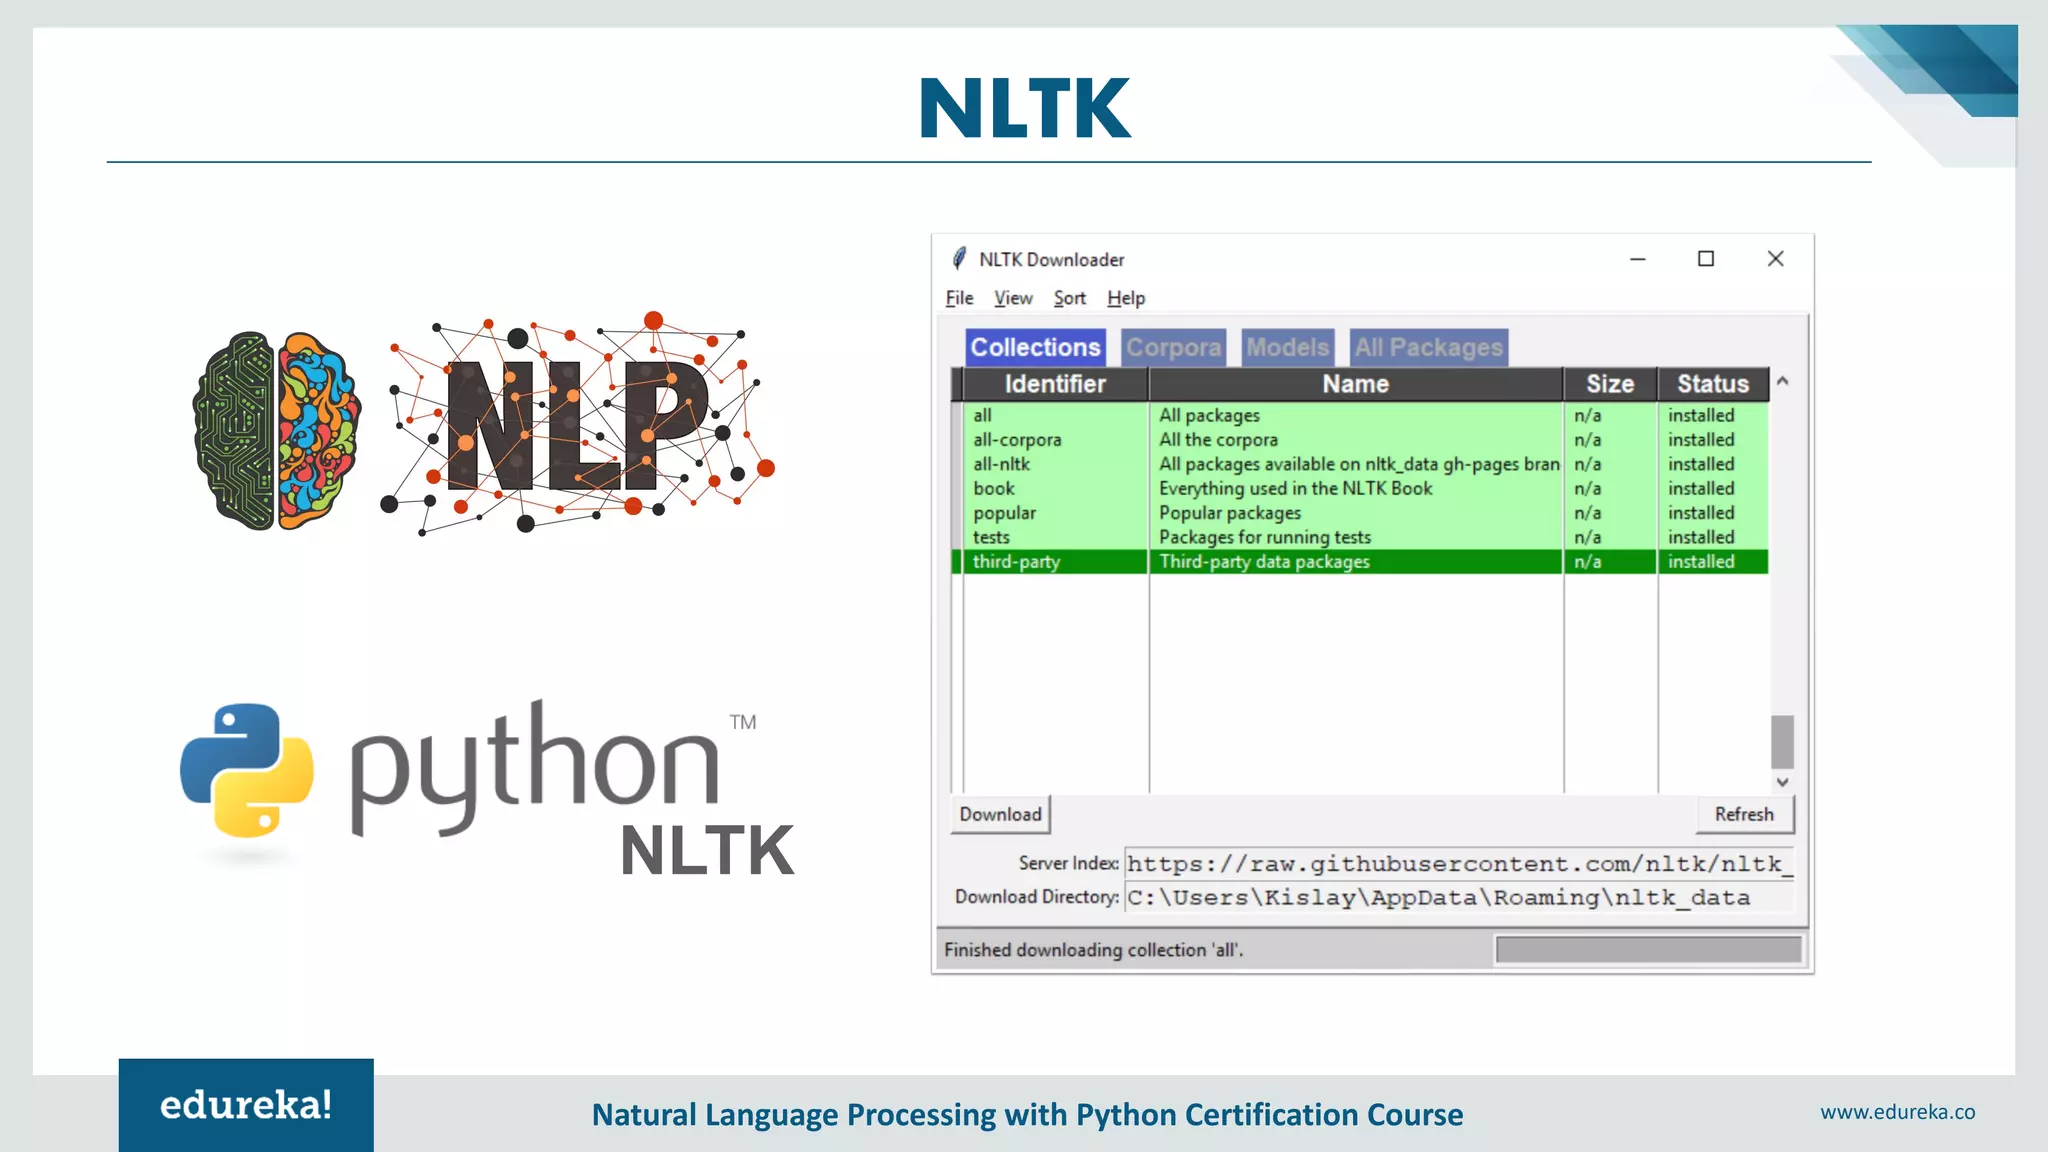Screen dimensions: 2048x1152
Task: Select the 'all-nltk' row
Action: 1360,464
